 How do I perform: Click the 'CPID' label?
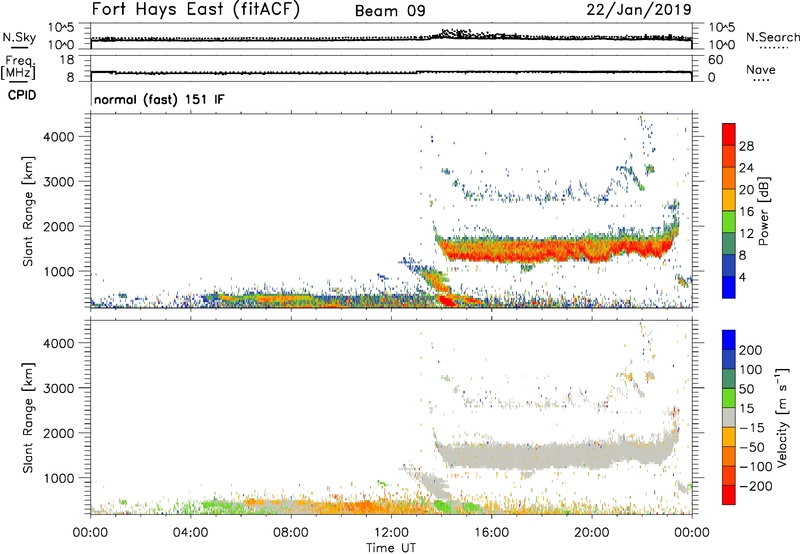[x=22, y=95]
